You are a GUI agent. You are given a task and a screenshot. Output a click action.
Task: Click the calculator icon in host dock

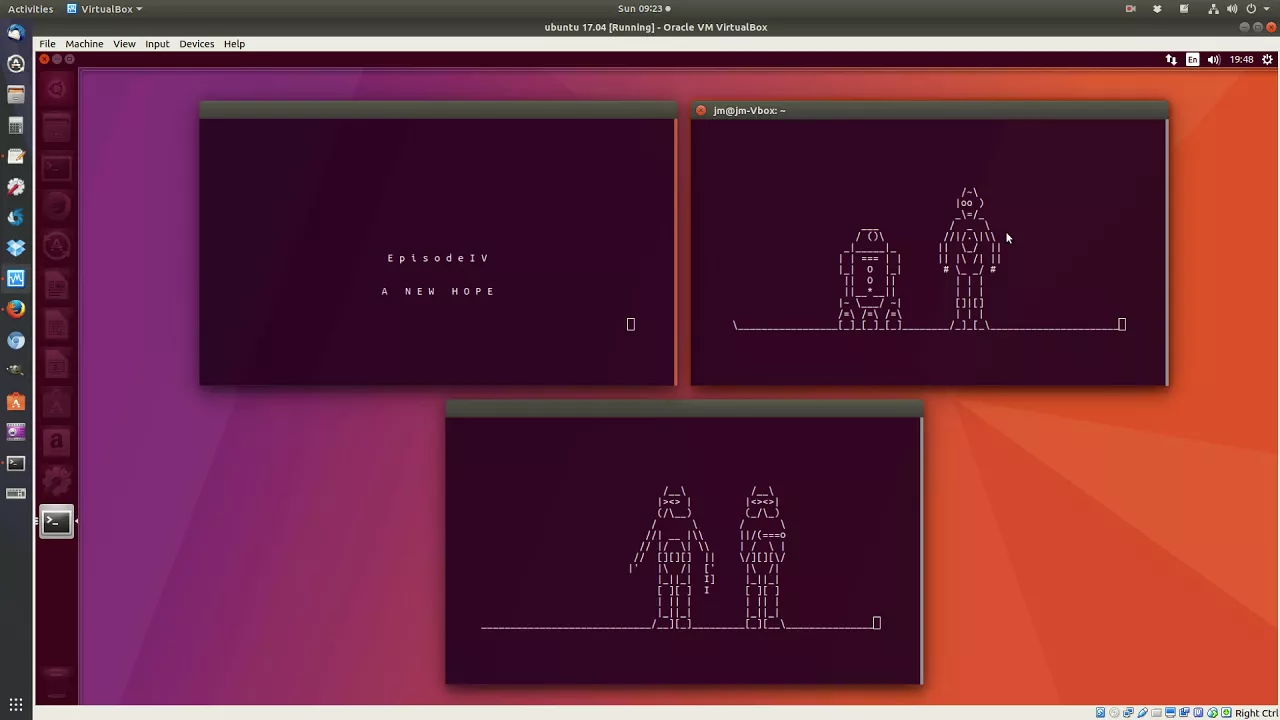point(16,125)
